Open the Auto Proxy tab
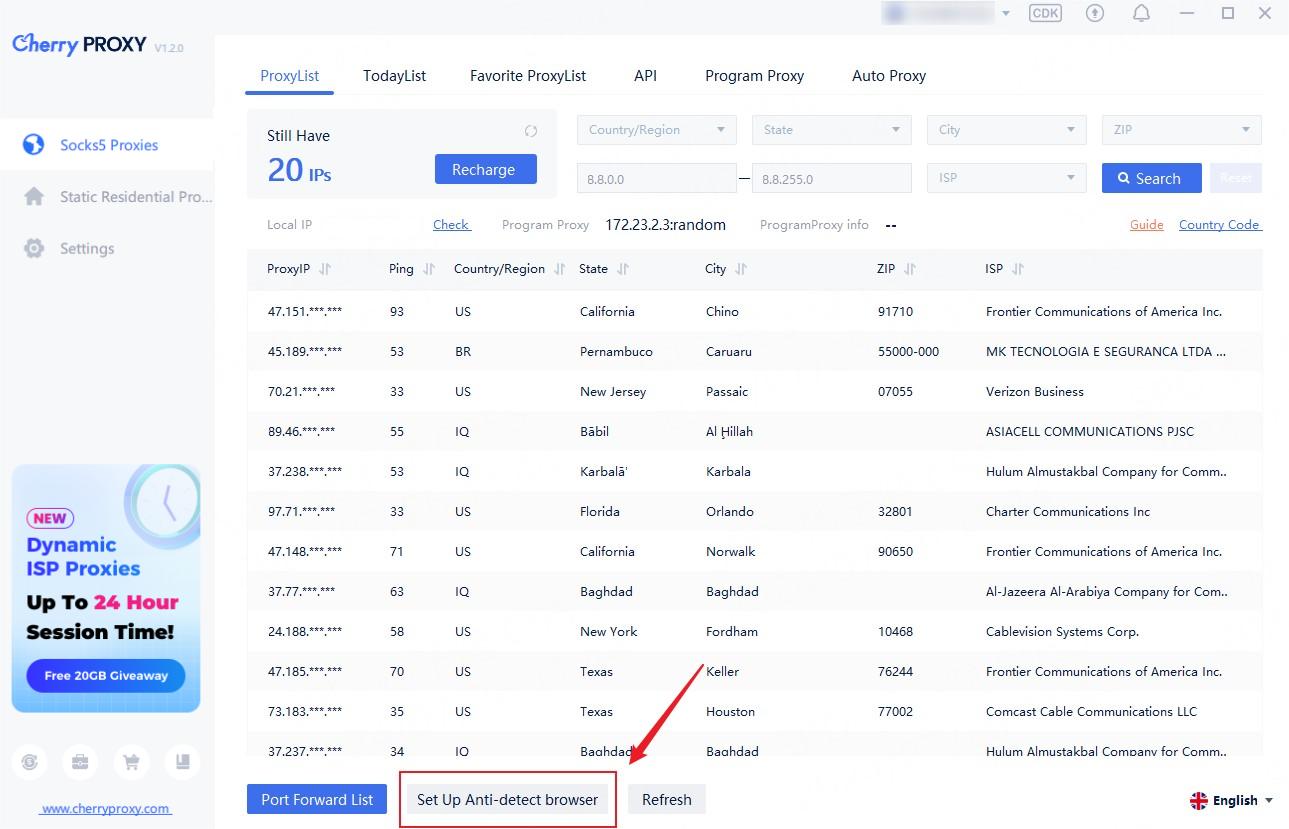Image resolution: width=1289 pixels, height=829 pixels. [x=888, y=76]
